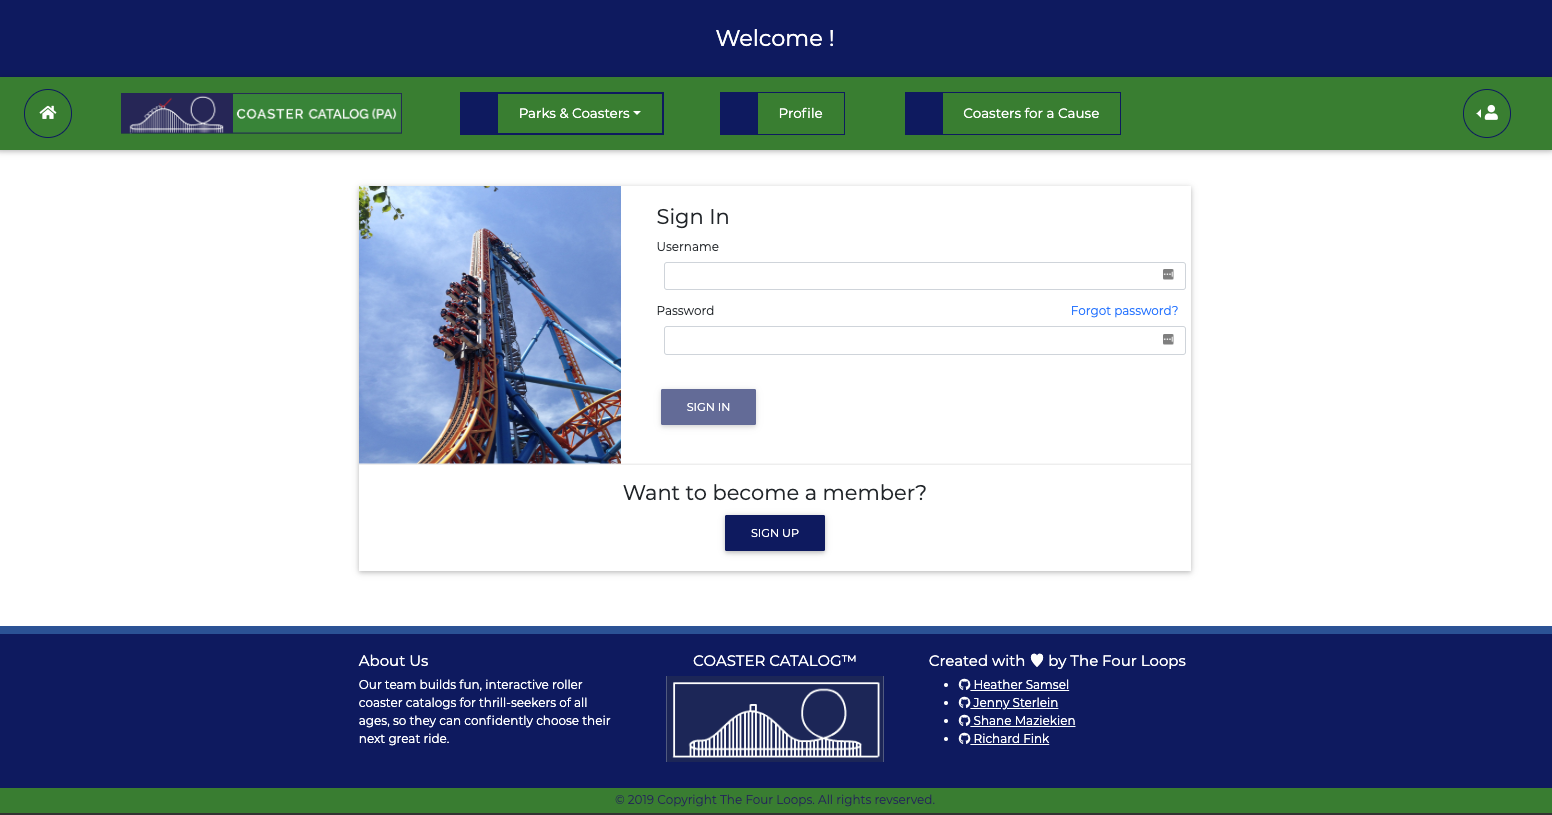Select the Coaster Catalog (PA) logo
1552x815 pixels.
261,113
